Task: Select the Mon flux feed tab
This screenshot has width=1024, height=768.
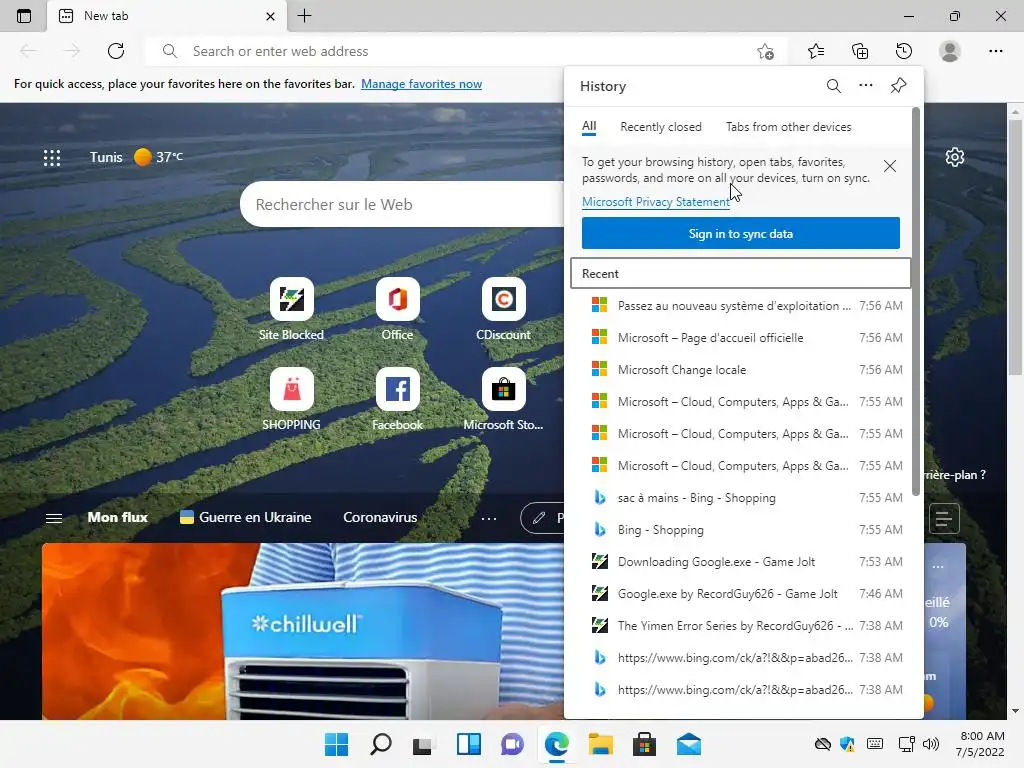Action: click(x=118, y=517)
